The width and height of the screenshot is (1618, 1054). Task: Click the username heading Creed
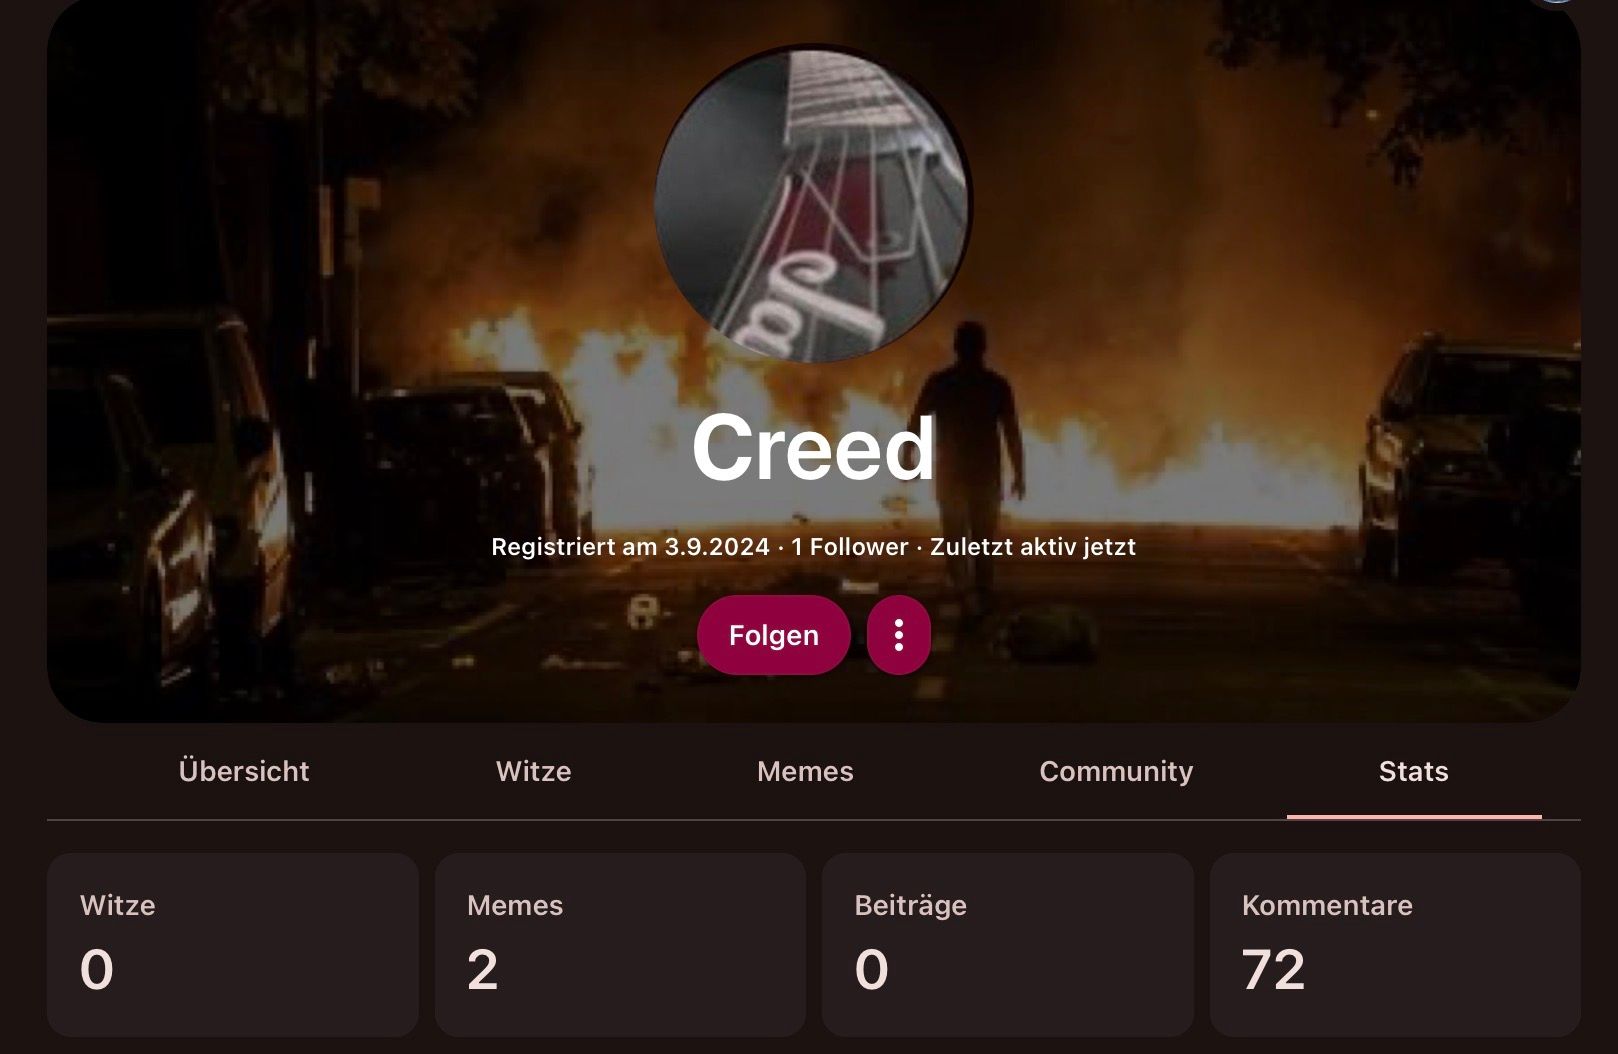point(813,448)
